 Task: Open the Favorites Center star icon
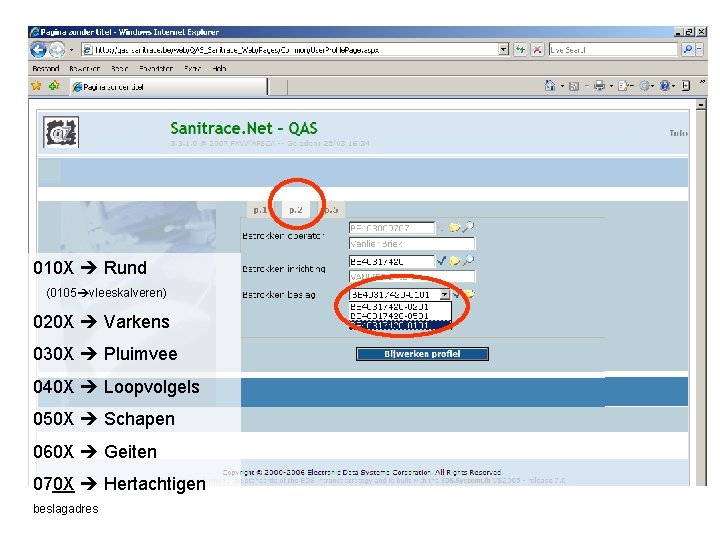click(x=36, y=86)
